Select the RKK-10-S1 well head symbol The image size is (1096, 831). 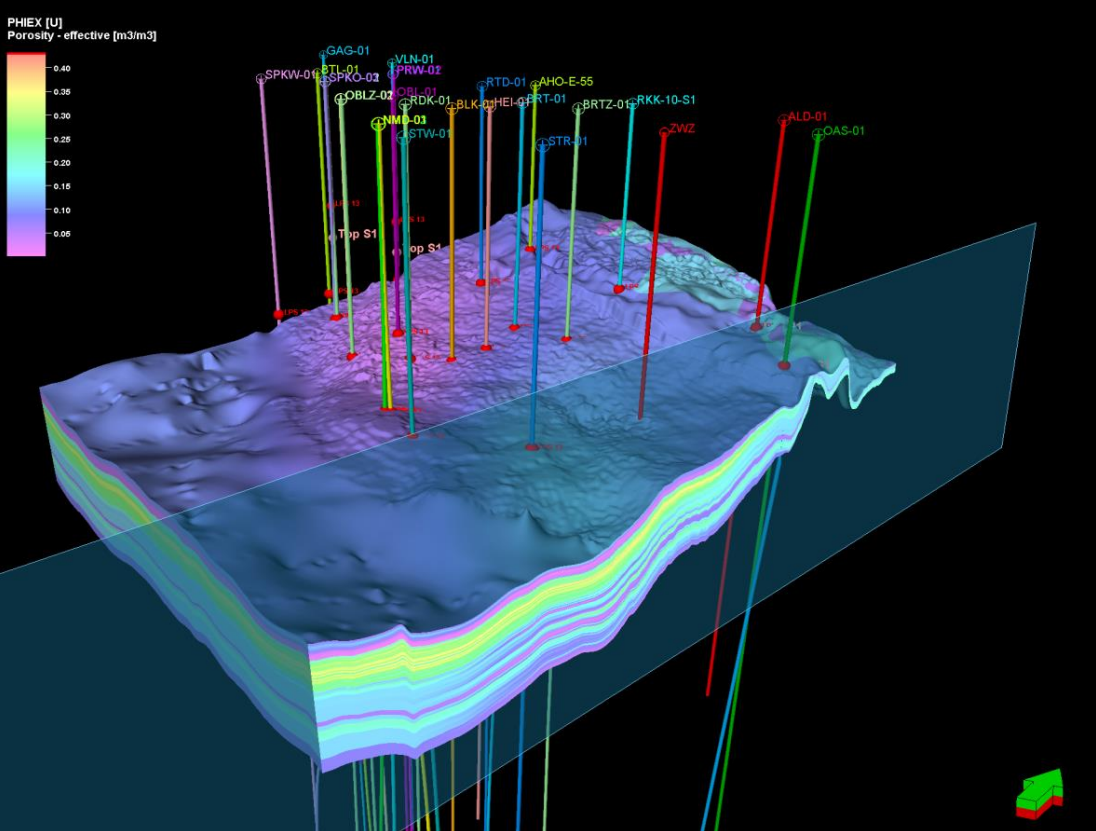pyautogui.click(x=633, y=104)
